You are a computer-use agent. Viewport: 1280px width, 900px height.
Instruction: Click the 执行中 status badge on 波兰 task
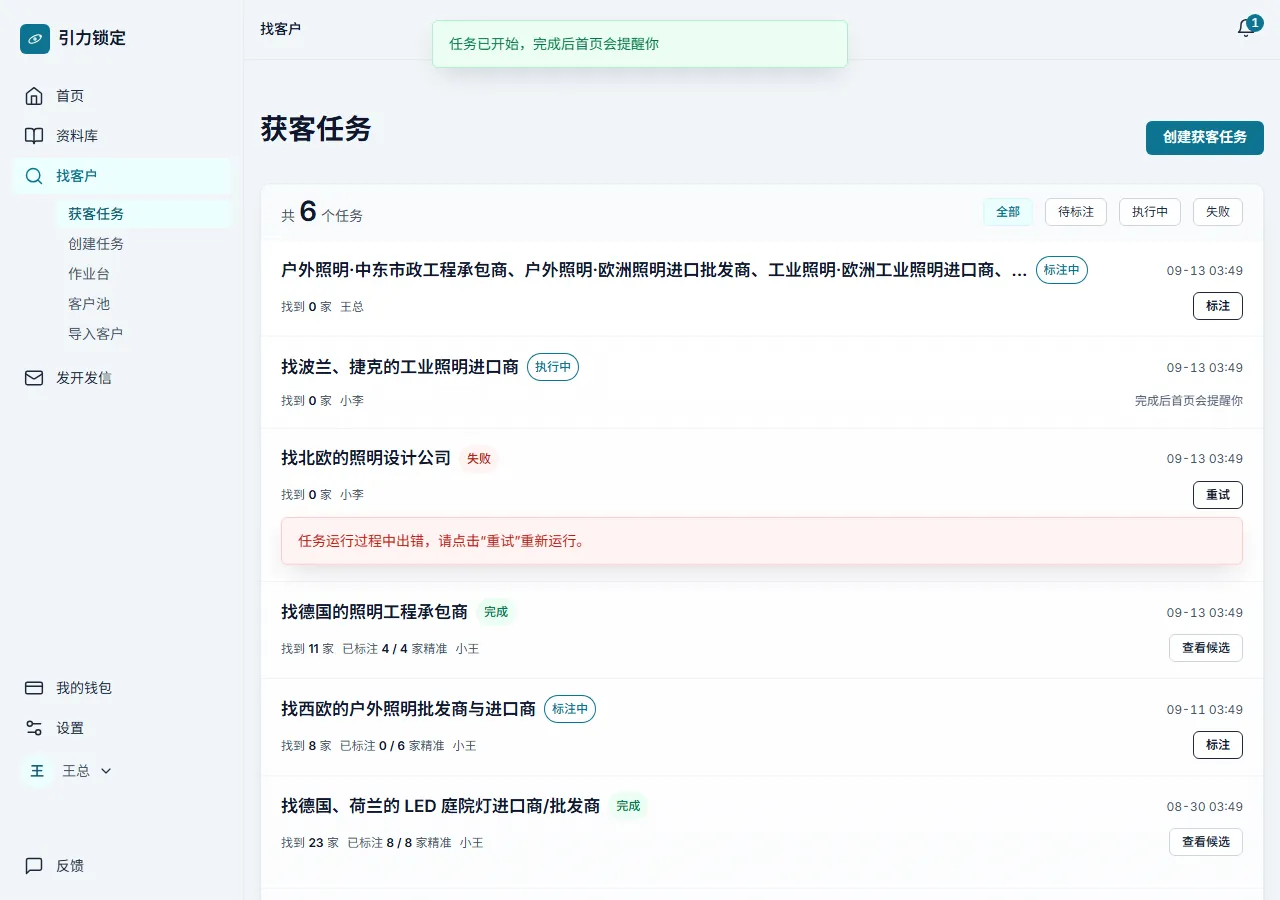tap(553, 367)
